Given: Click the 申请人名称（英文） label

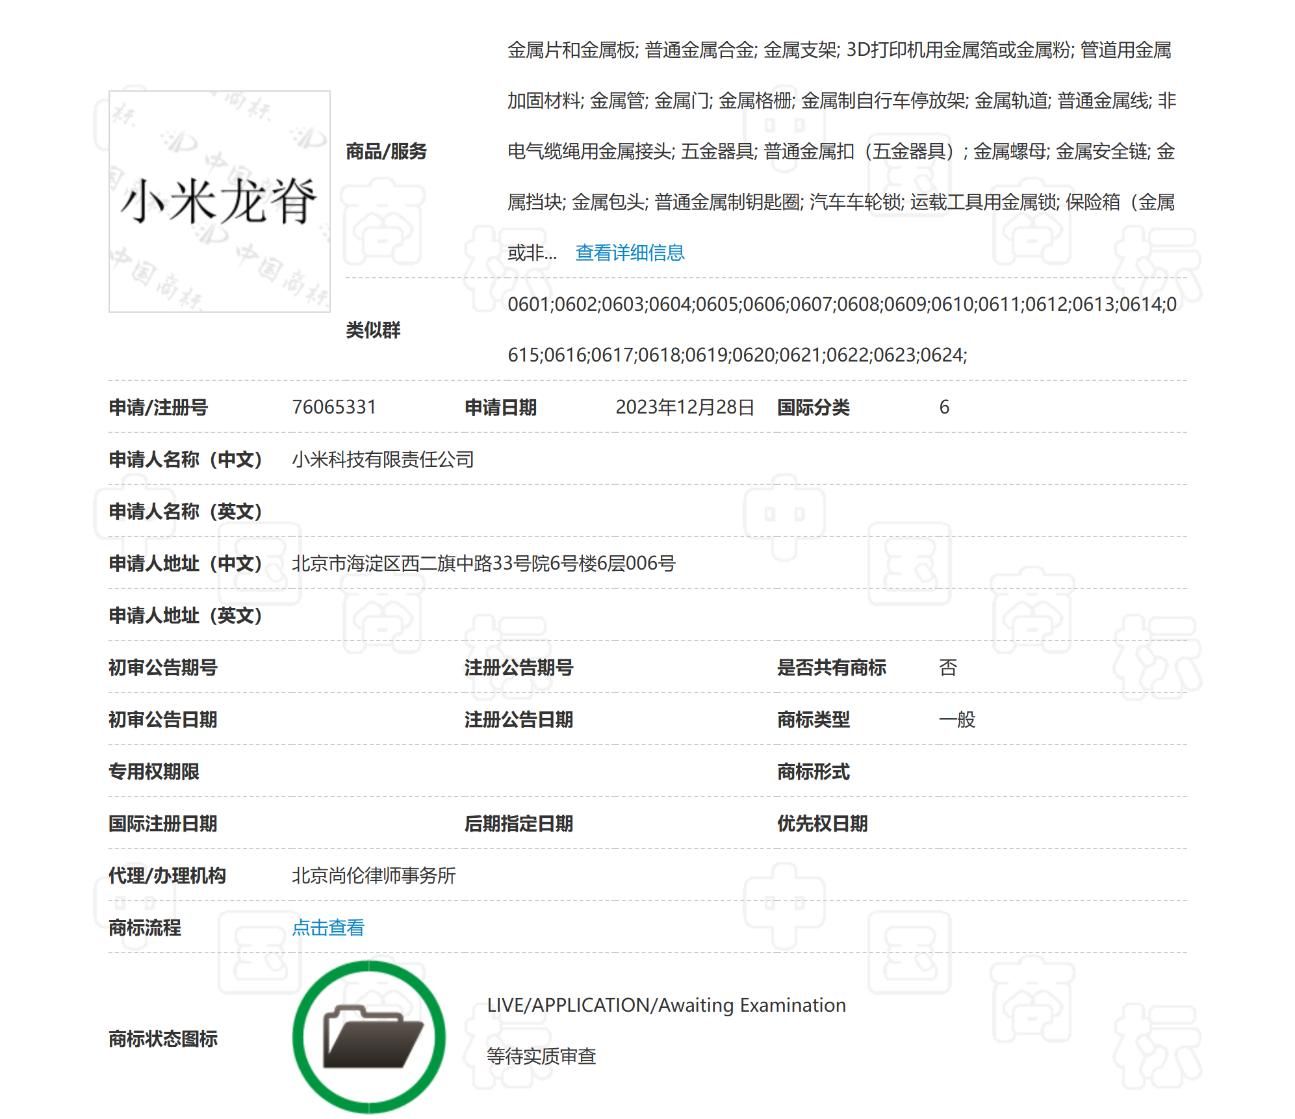Looking at the screenshot, I should click(x=186, y=512).
